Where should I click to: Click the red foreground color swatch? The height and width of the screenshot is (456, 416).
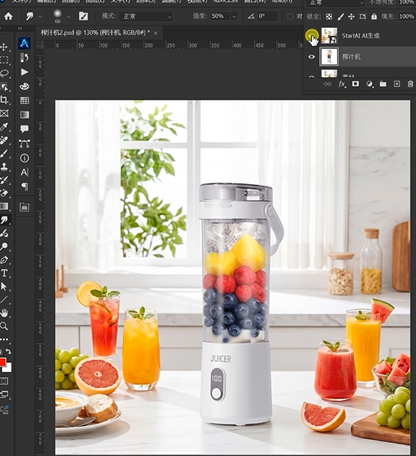coord(2,362)
